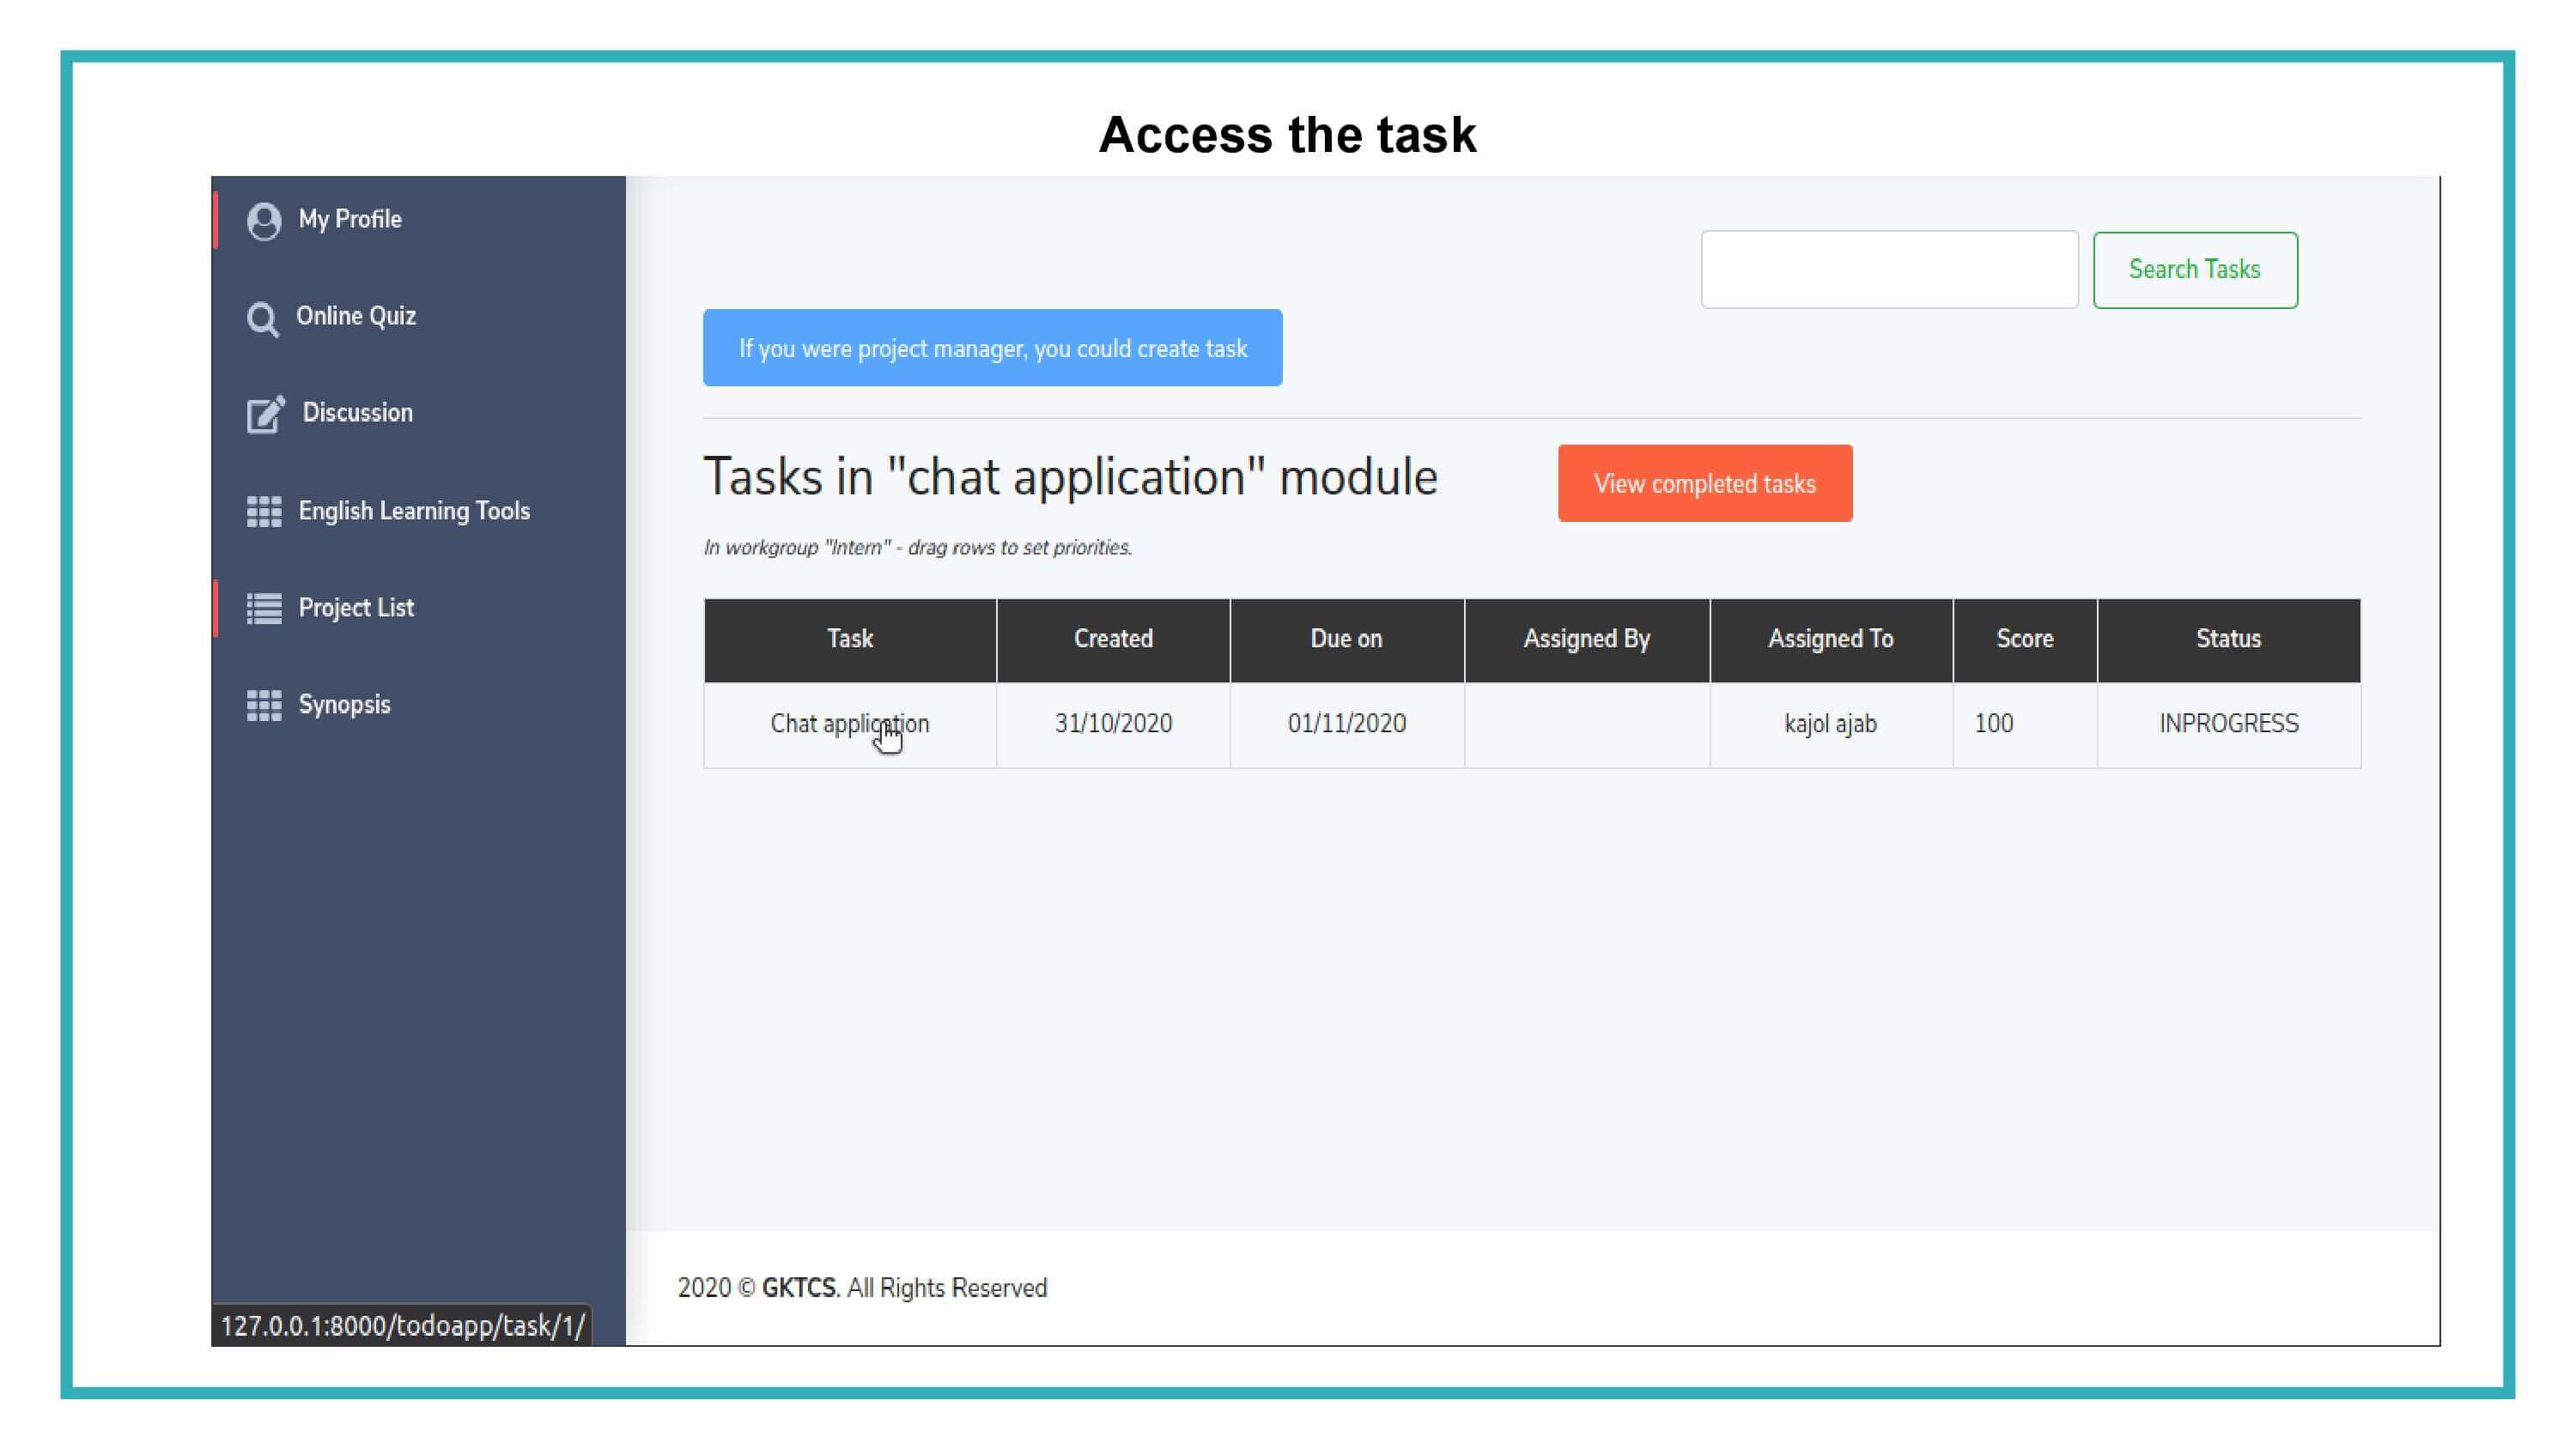
Task: Open Project List in sidebar
Action: [356, 607]
